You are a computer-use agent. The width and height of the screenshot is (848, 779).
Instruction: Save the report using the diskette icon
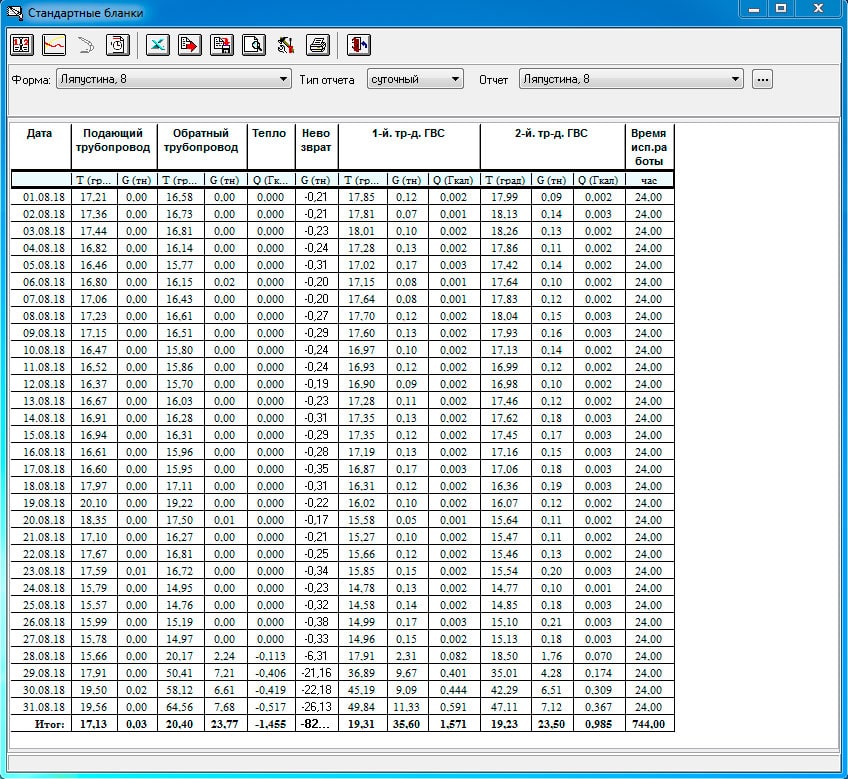[x=222, y=44]
